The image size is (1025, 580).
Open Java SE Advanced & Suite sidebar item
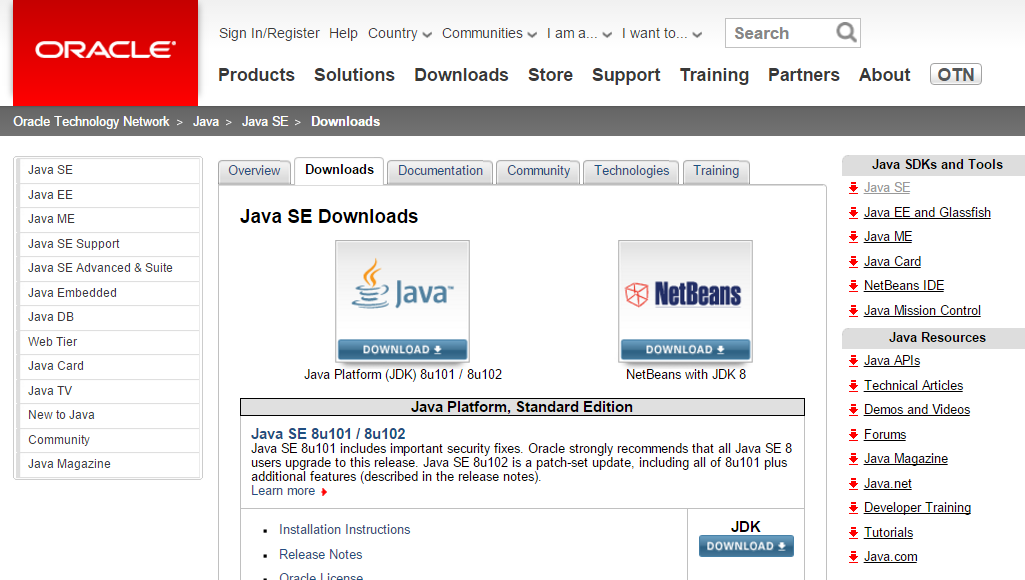coord(109,268)
